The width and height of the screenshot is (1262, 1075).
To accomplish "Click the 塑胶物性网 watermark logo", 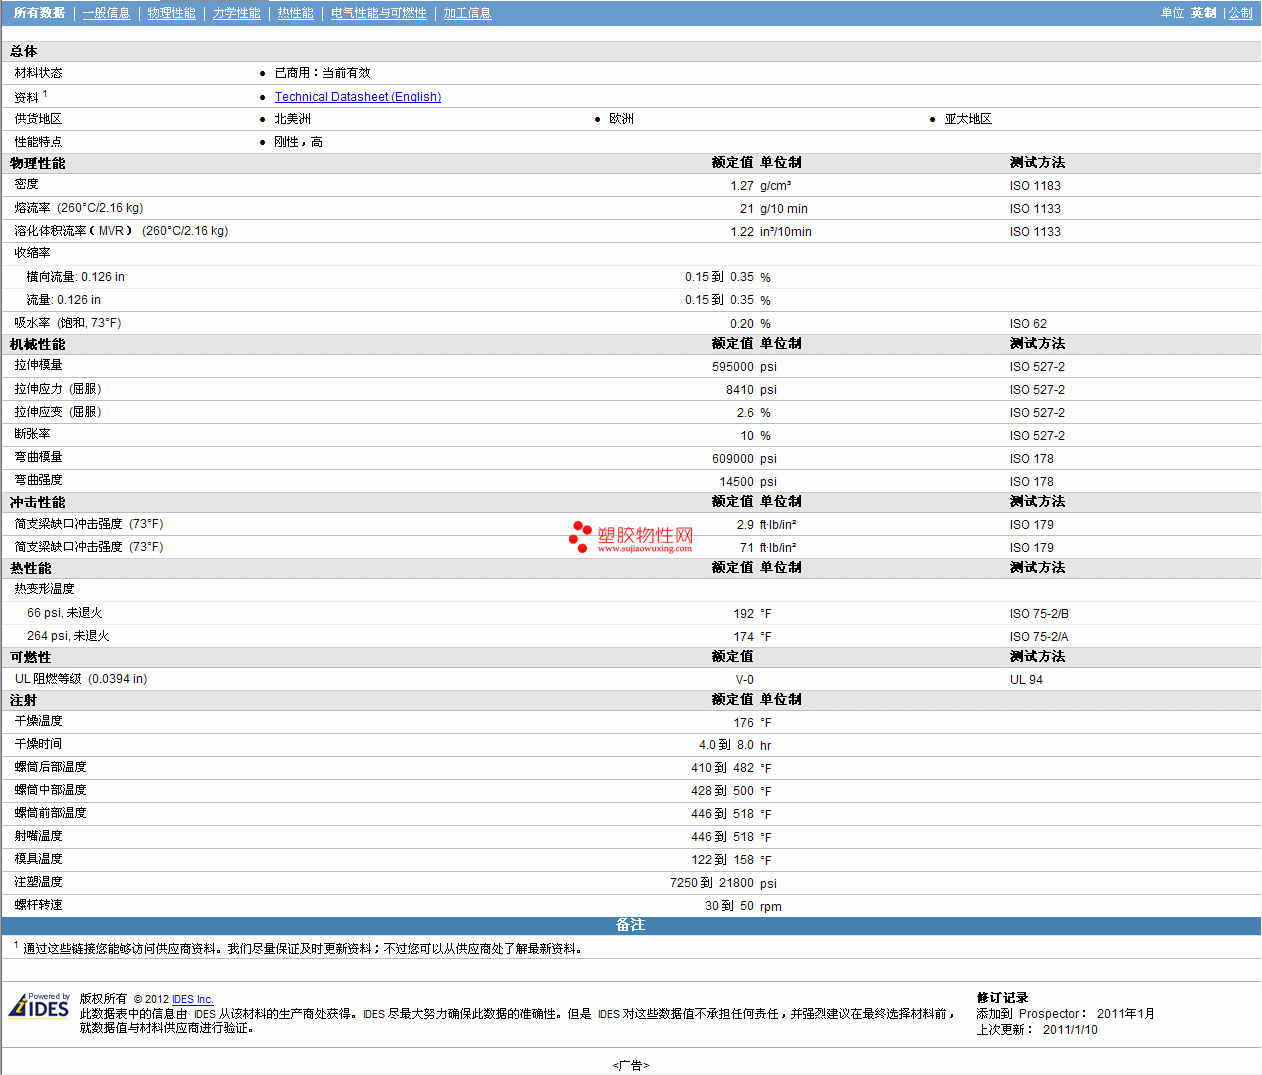I will point(631,537).
